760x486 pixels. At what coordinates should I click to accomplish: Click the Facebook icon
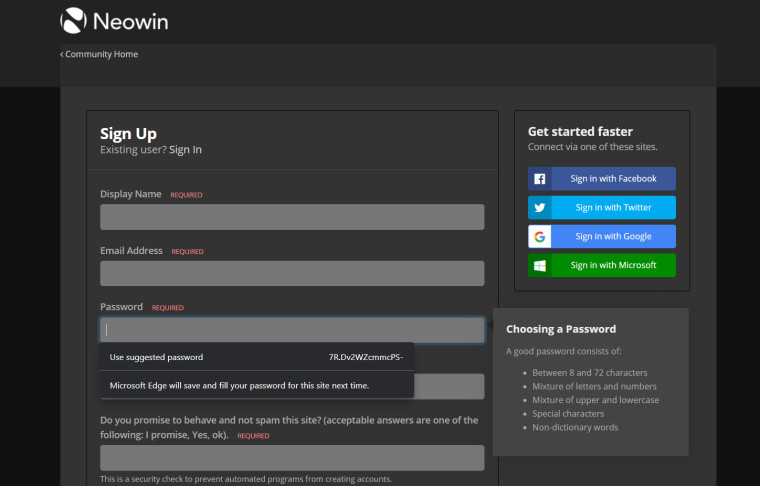coord(539,179)
